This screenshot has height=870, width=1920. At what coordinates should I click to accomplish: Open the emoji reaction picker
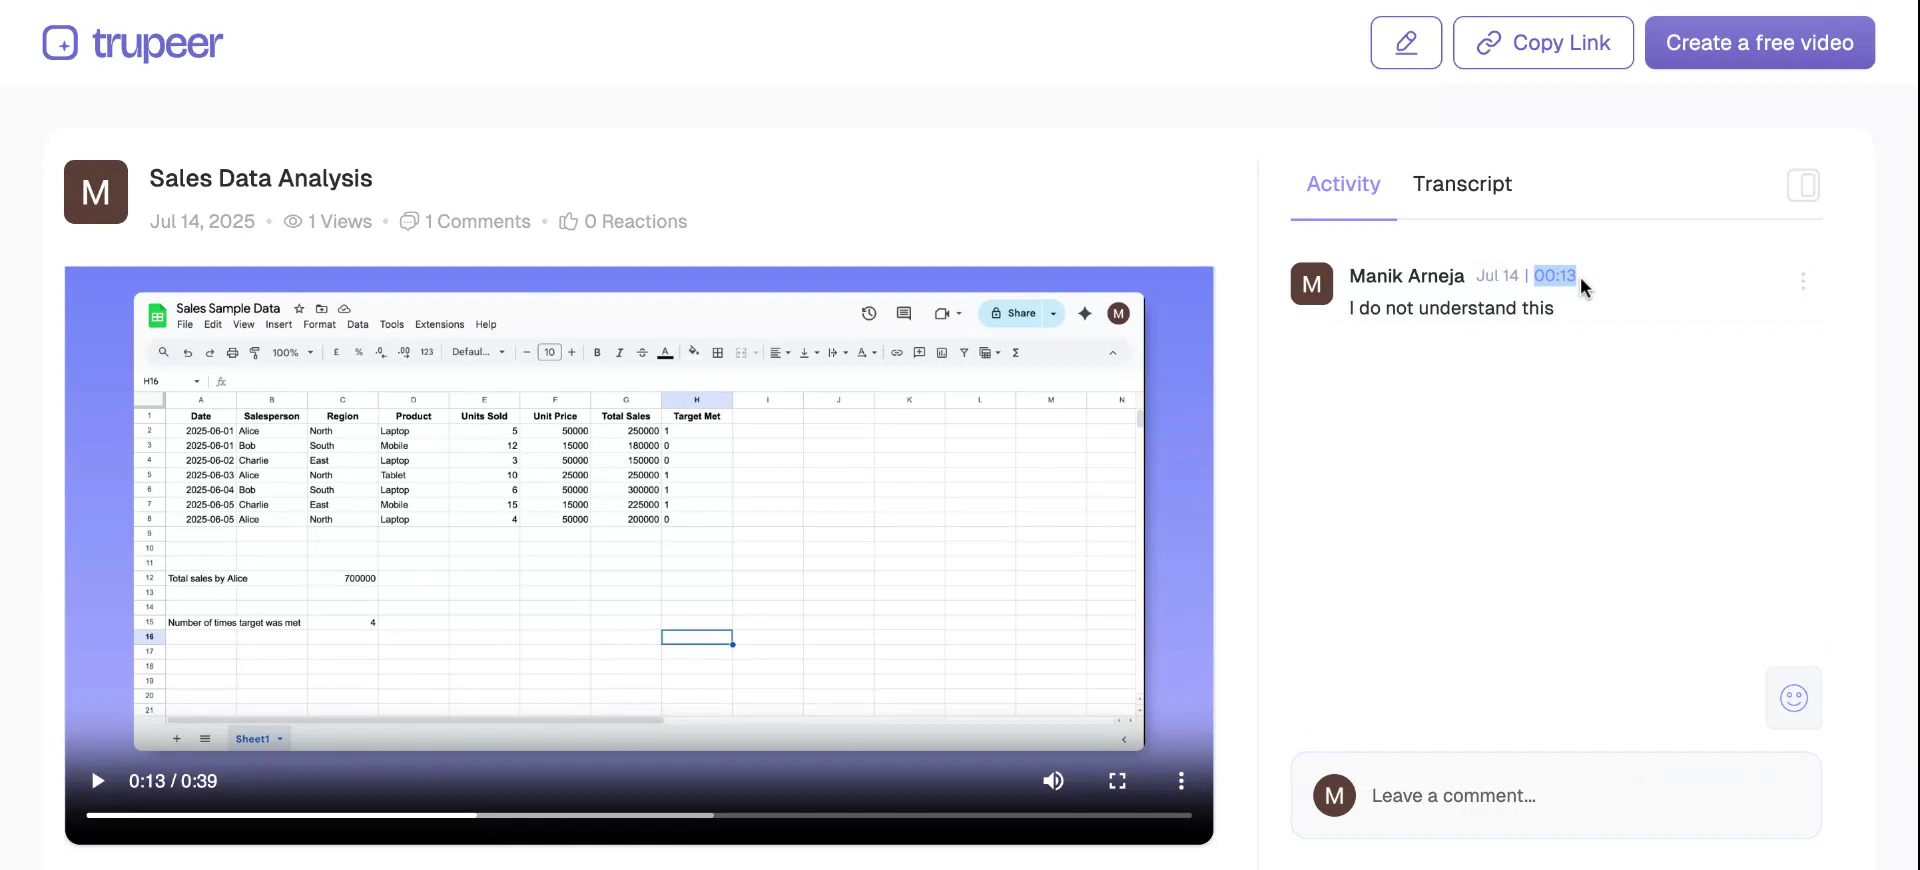tap(1794, 698)
